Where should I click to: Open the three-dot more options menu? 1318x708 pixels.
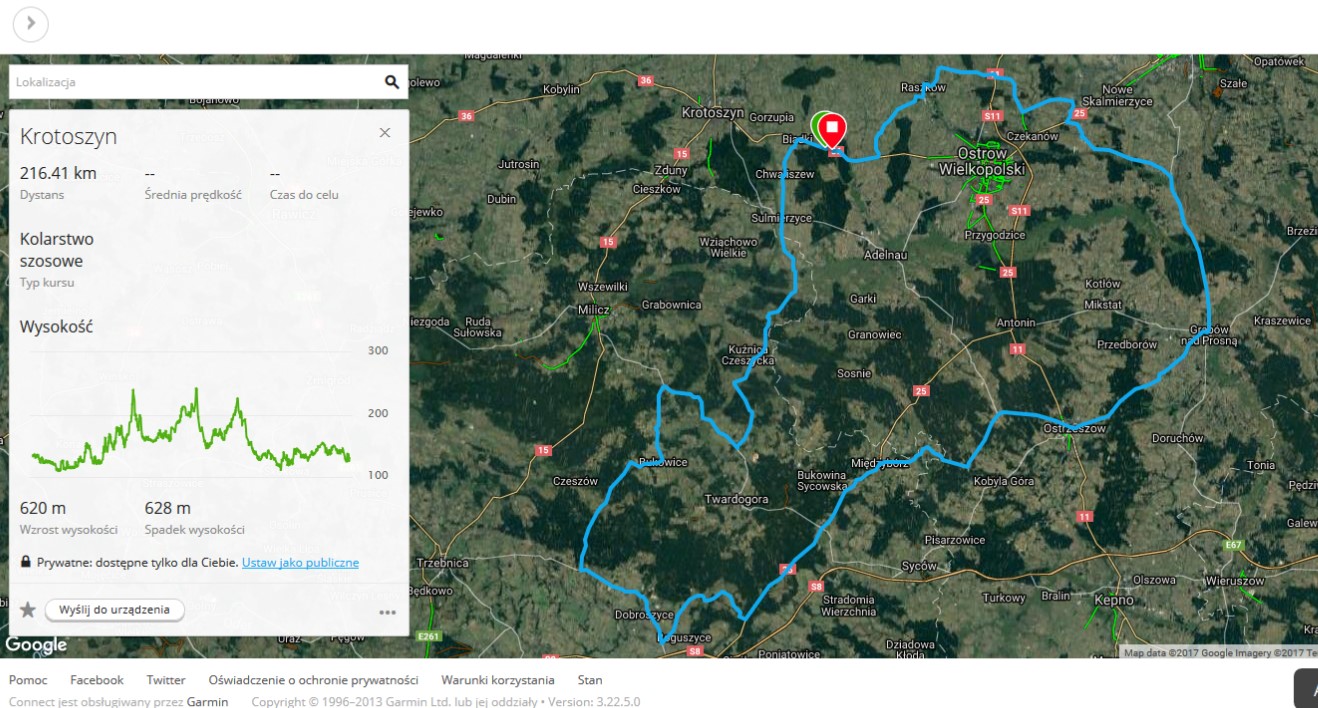coord(388,613)
